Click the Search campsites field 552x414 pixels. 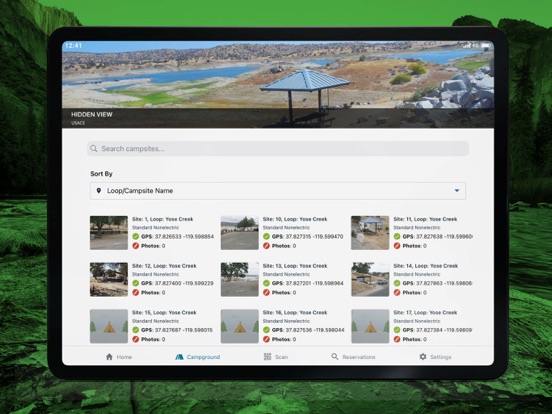278,149
